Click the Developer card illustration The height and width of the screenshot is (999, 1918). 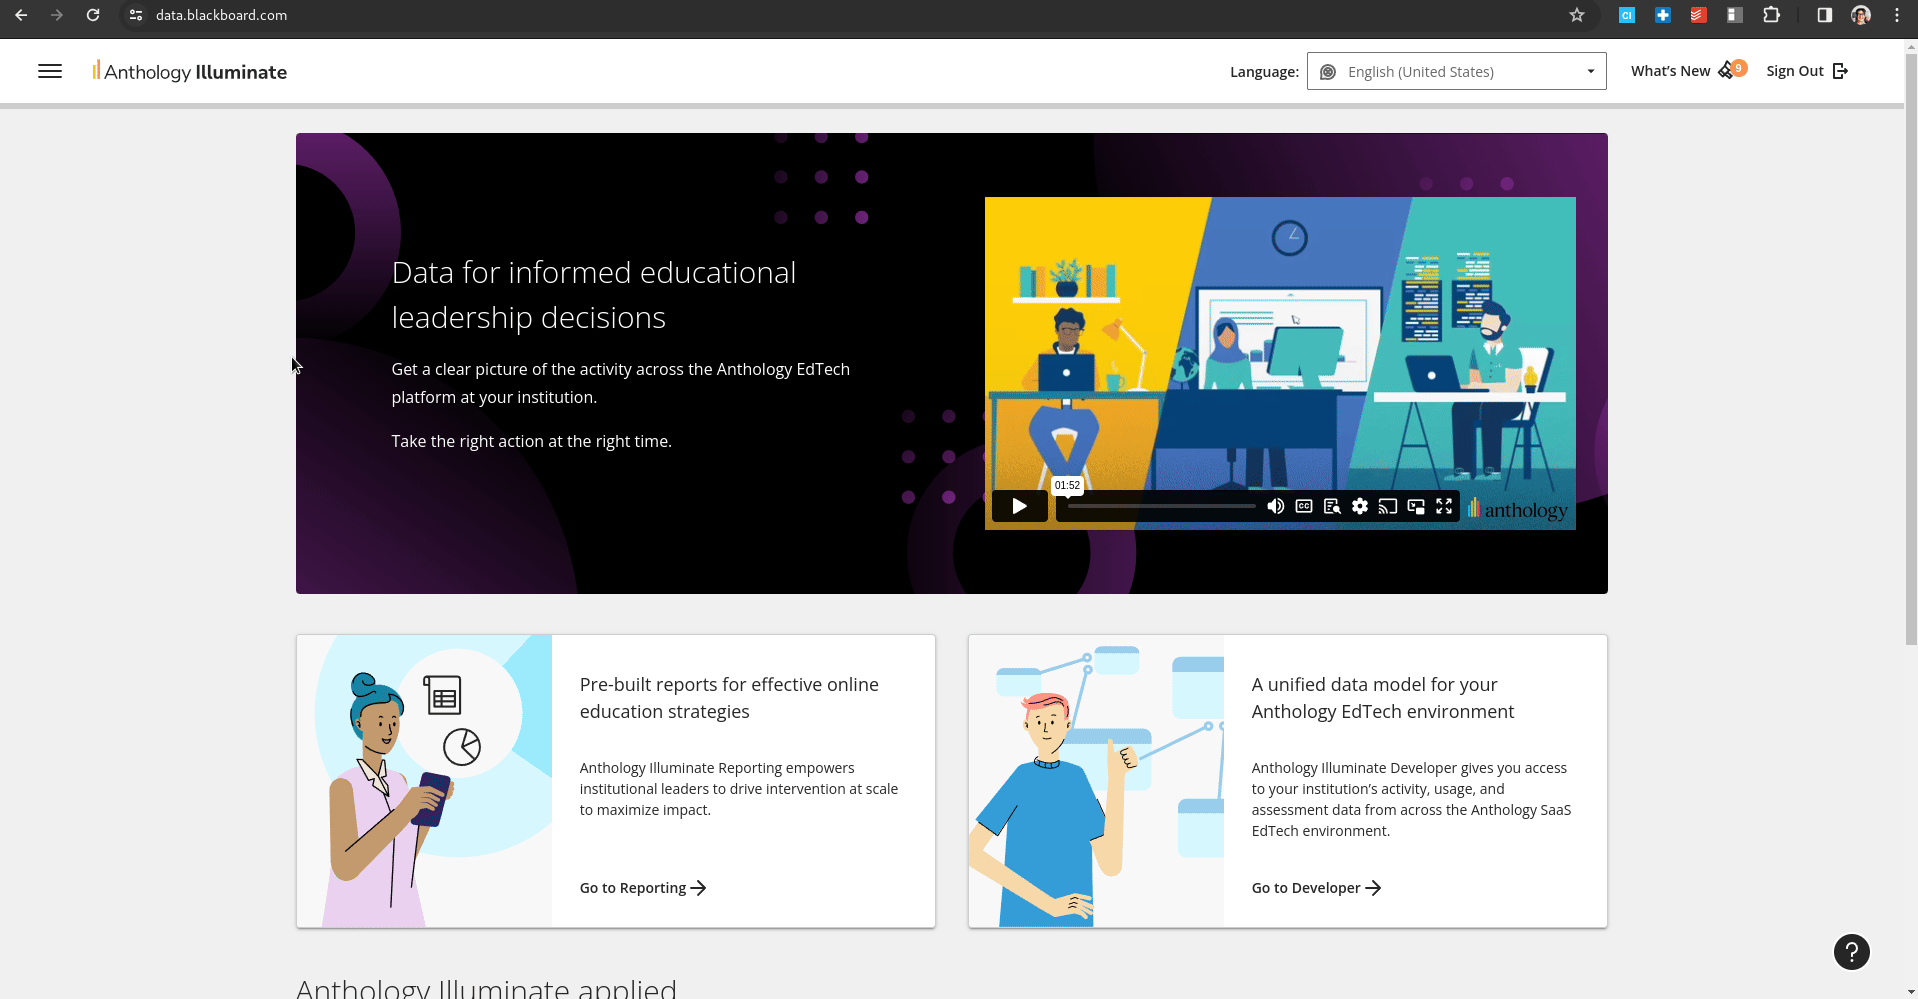(x=1097, y=781)
